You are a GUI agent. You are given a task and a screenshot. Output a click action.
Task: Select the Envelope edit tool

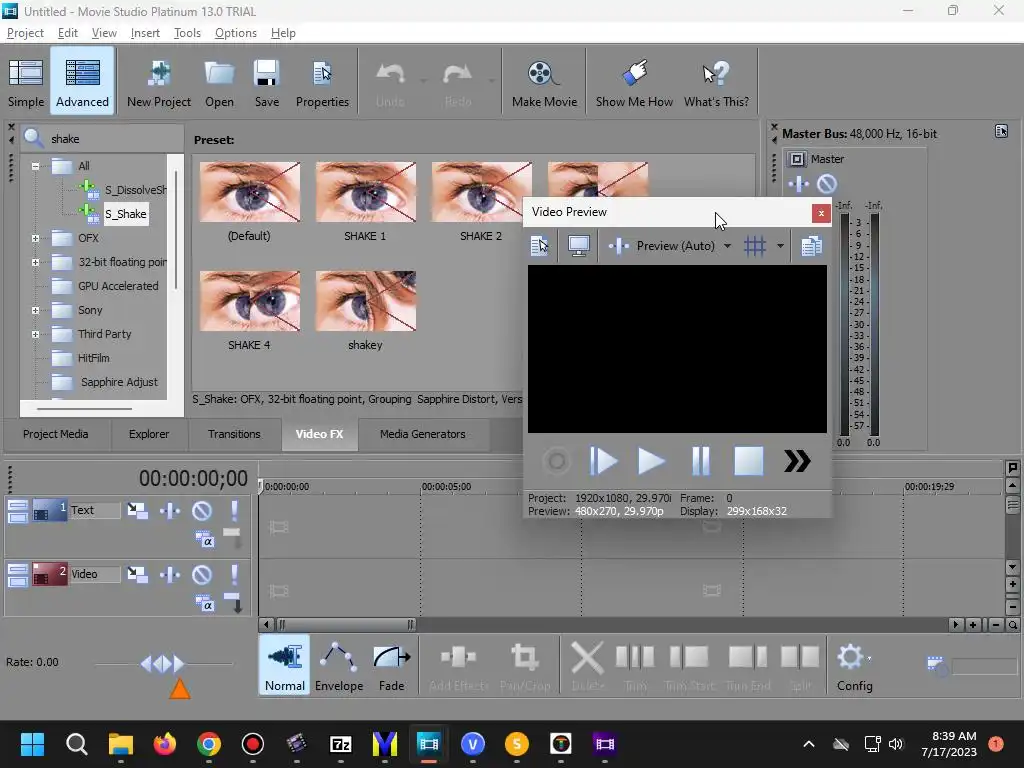pos(339,666)
